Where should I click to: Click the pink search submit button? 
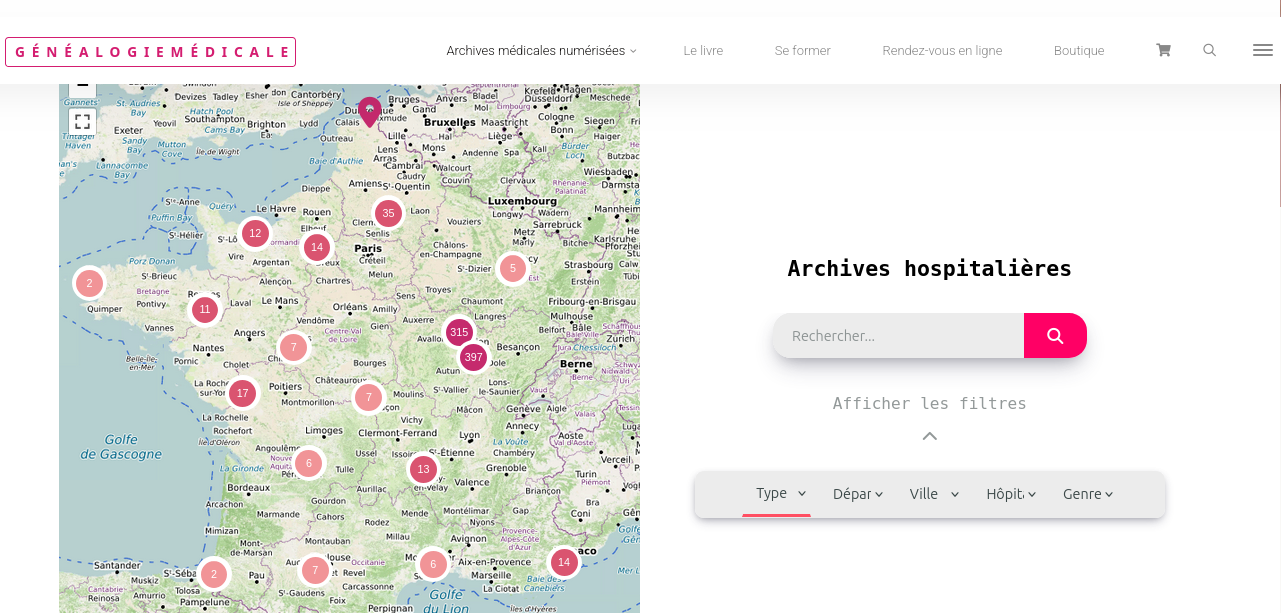[1055, 335]
